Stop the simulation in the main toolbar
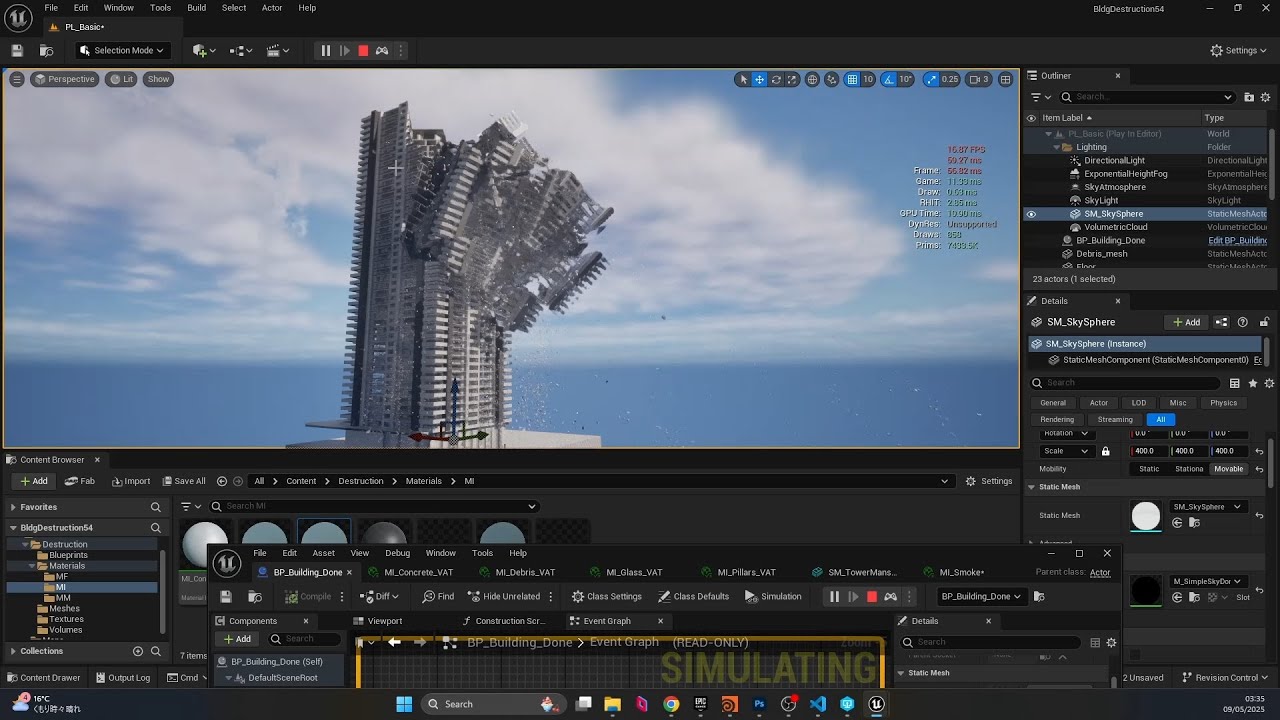The height and width of the screenshot is (720, 1280). [363, 51]
